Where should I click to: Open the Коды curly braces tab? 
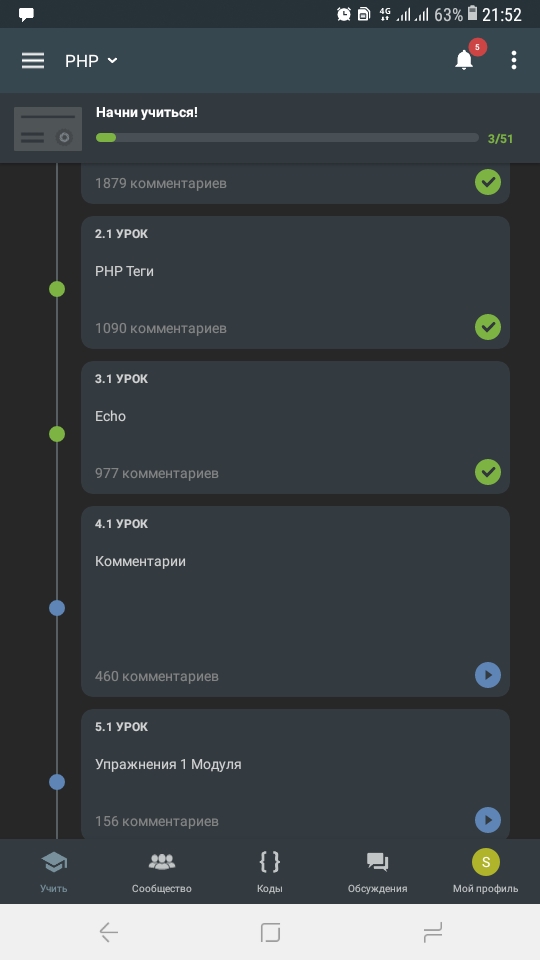click(269, 871)
